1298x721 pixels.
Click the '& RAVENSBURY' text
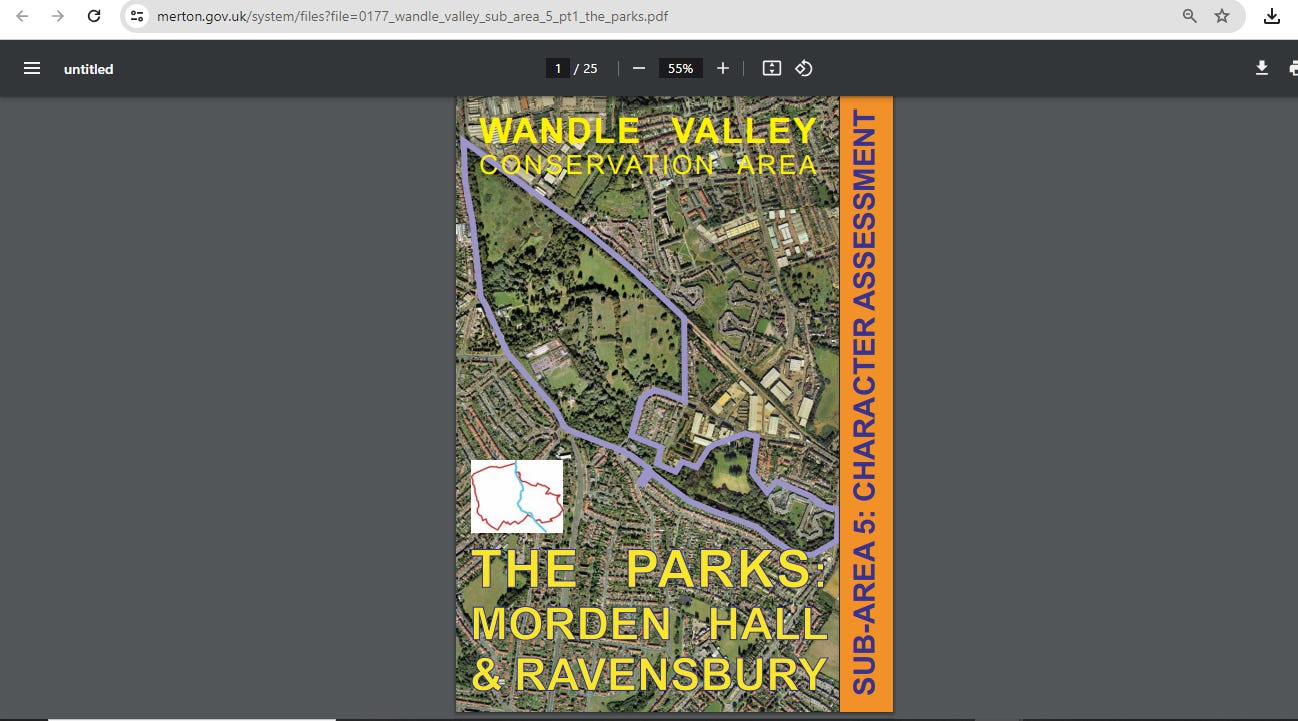pos(649,675)
